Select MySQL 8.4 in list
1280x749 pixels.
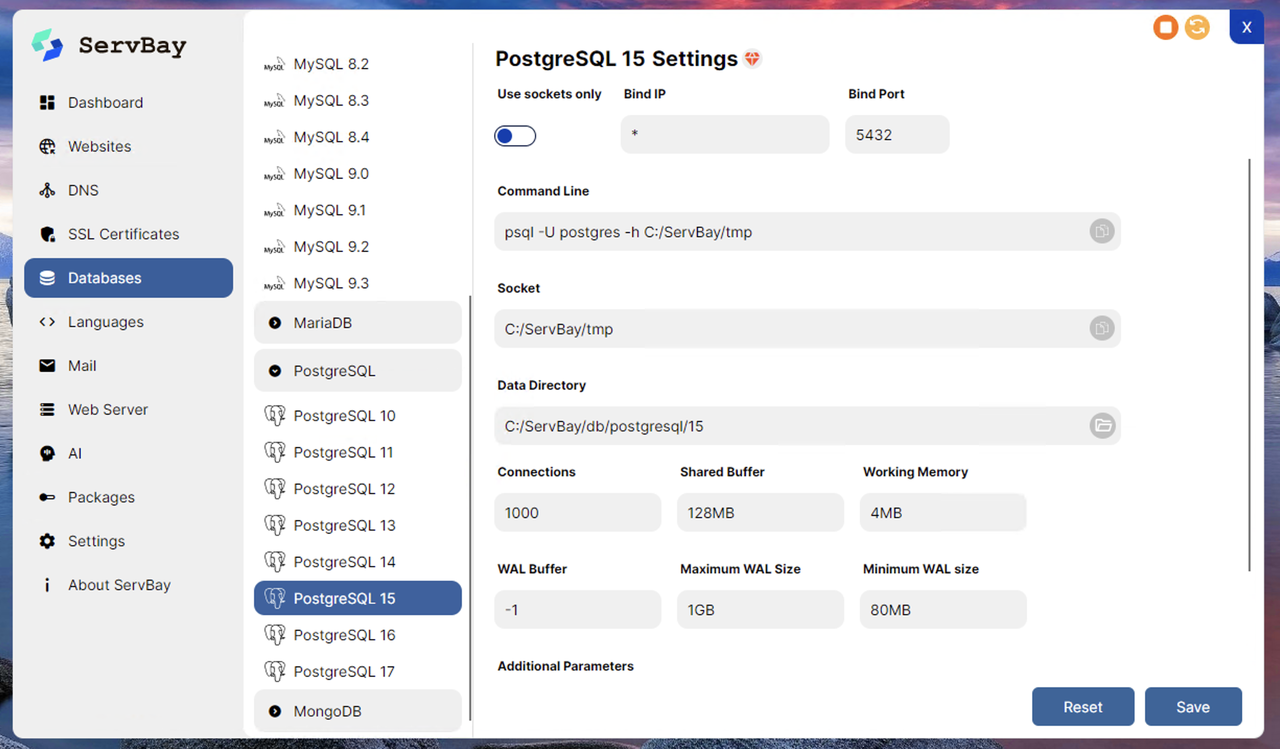(358, 137)
